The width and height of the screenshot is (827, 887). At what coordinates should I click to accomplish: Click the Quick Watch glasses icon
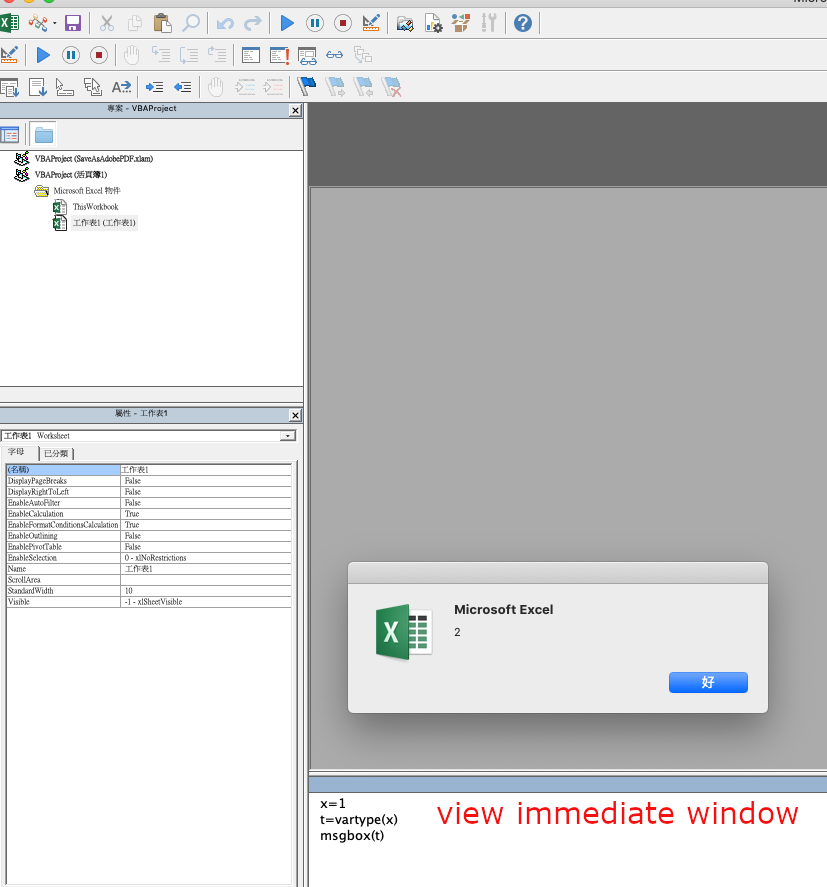(x=334, y=55)
